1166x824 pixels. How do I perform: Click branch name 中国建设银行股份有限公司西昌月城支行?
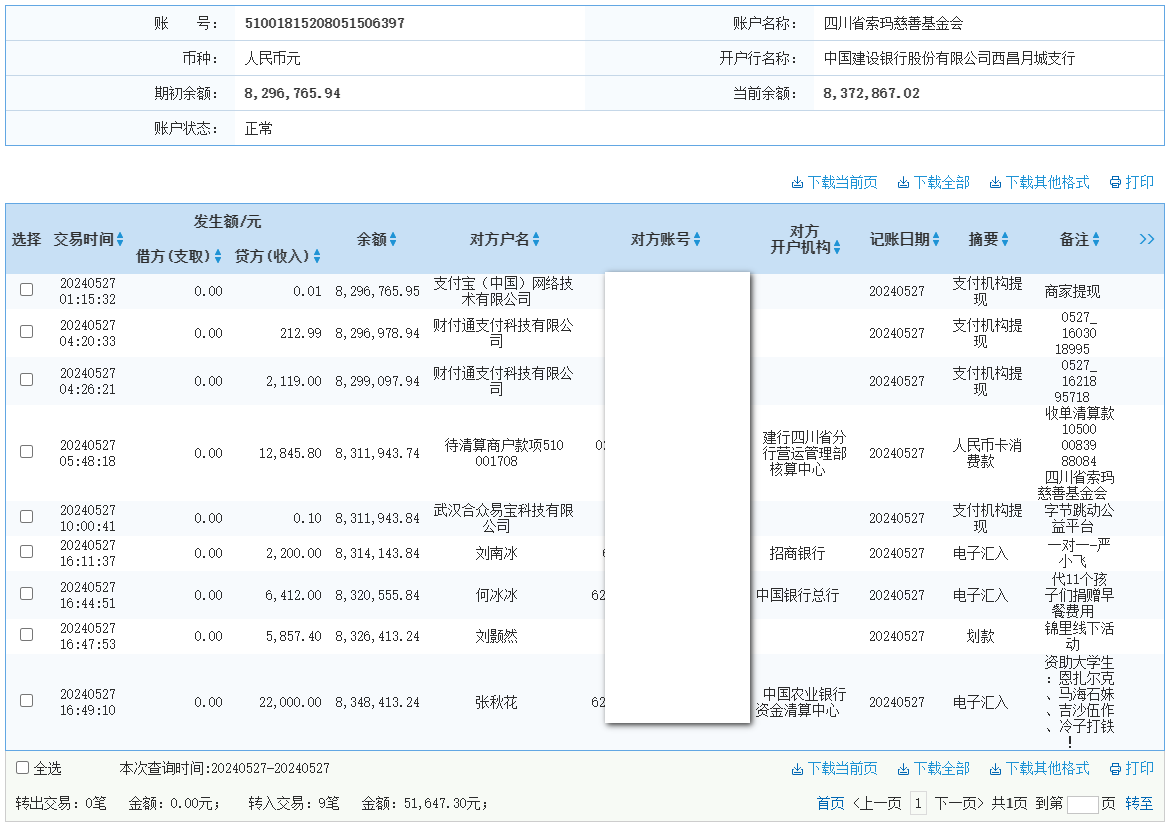tap(949, 58)
